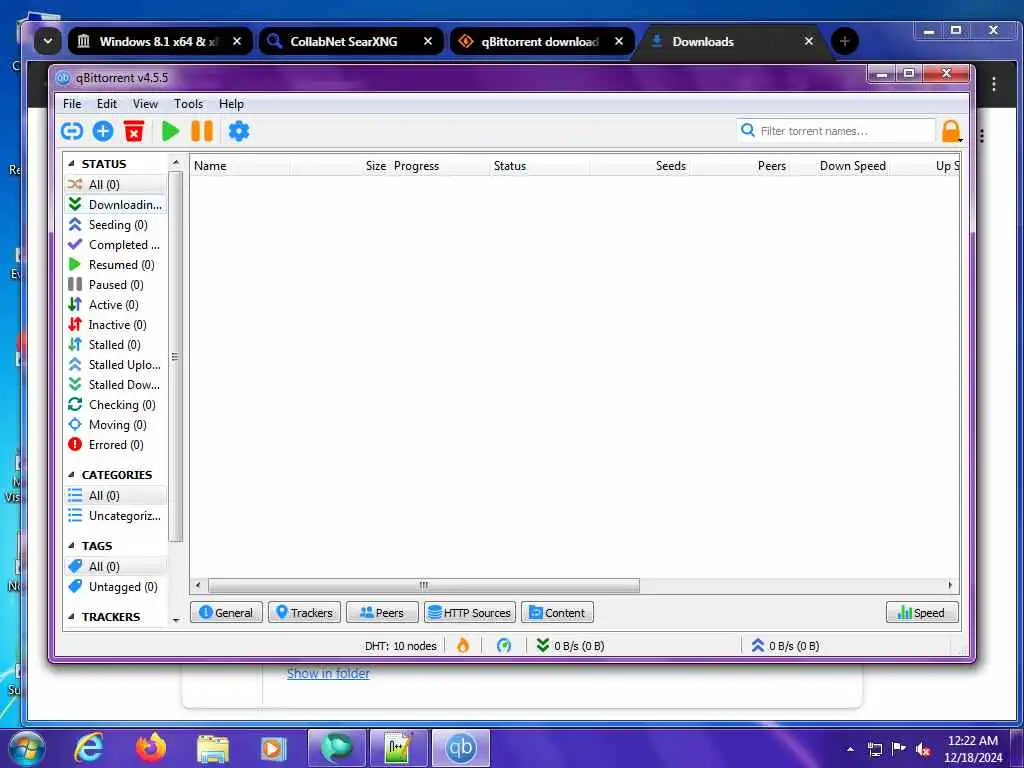Viewport: 1024px width, 768px height.
Task: Open the Edit menu
Action: (x=106, y=104)
